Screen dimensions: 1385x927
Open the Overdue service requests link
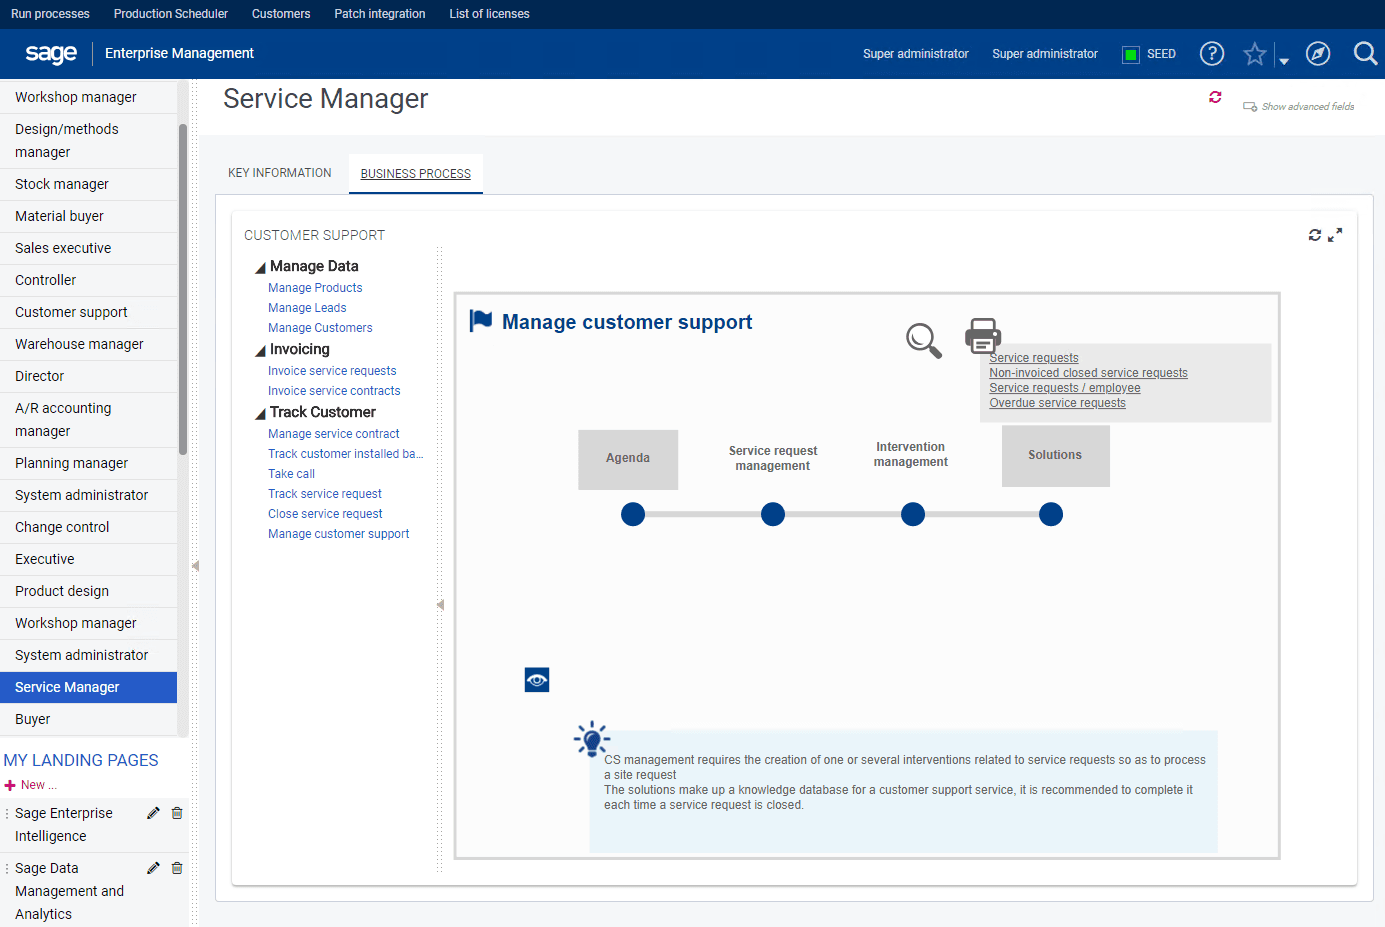pyautogui.click(x=1057, y=403)
